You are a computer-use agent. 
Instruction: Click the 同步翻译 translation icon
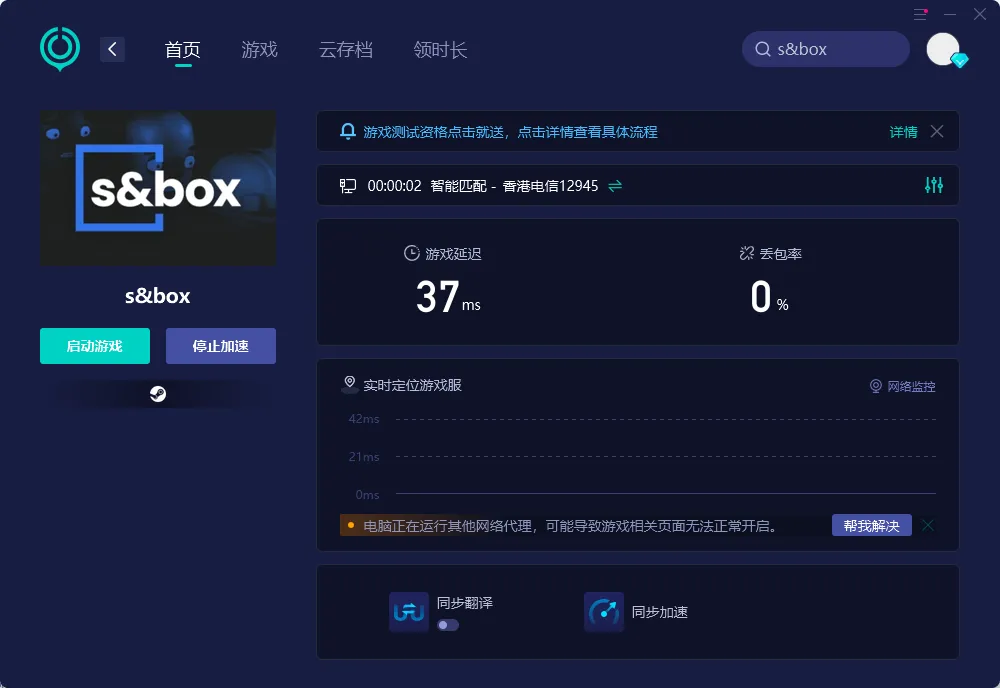(409, 612)
